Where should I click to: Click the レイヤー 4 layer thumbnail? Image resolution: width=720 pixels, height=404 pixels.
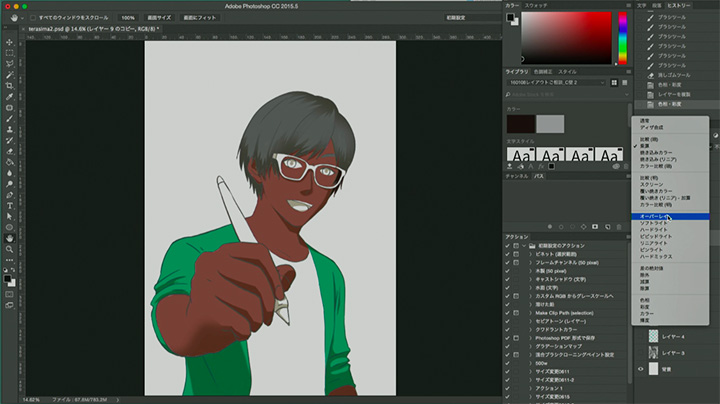[x=653, y=337]
